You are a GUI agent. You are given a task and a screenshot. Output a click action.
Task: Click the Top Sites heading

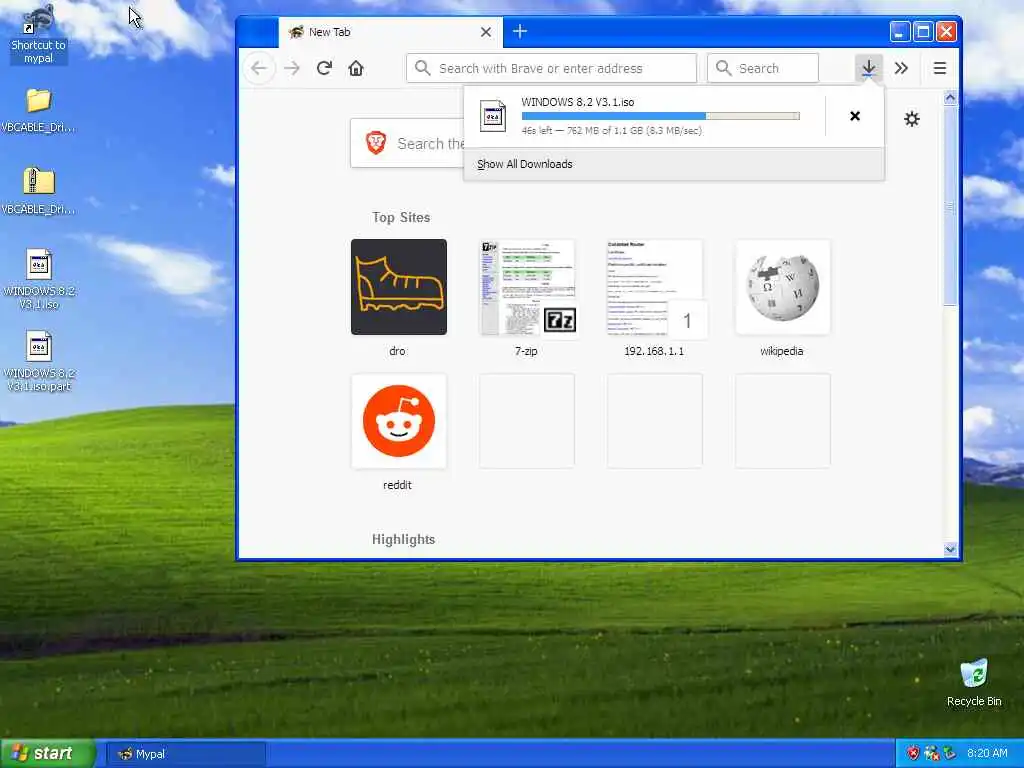click(401, 217)
